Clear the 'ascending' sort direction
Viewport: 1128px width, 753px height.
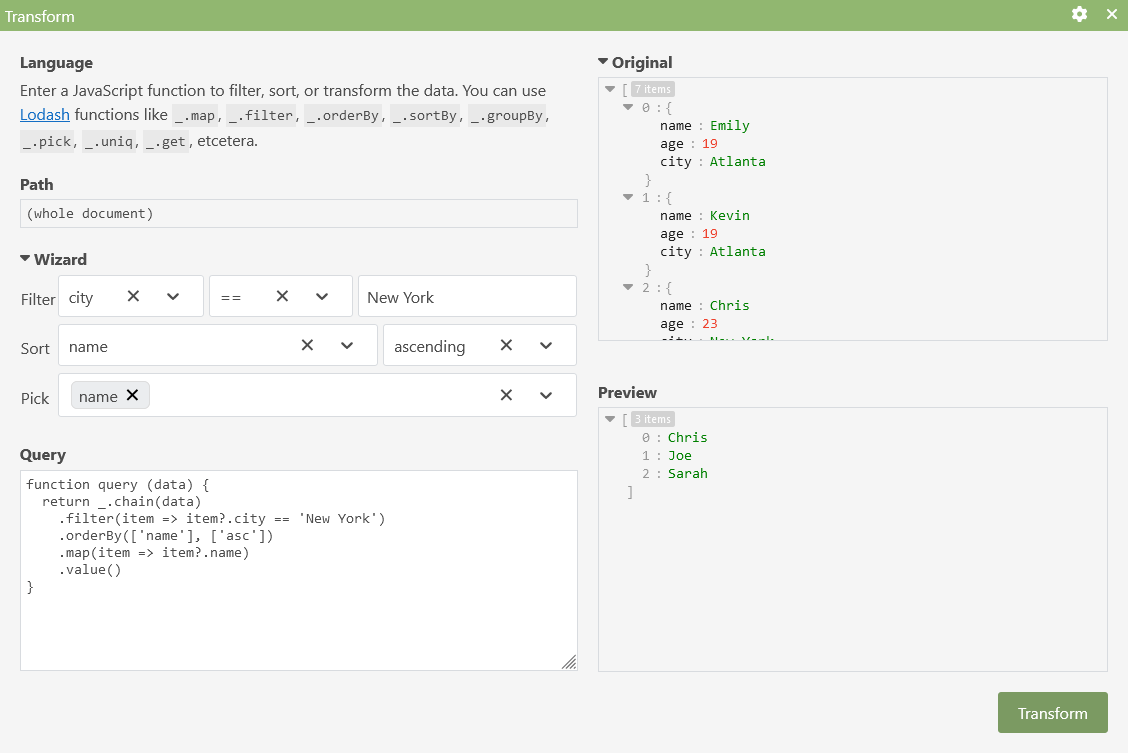[x=506, y=345]
